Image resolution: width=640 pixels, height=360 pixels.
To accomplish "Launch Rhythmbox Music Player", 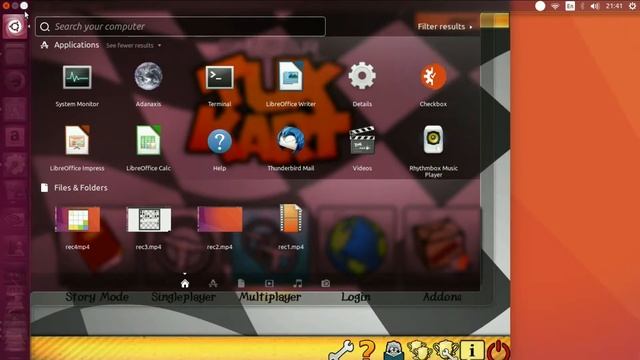I will tap(433, 140).
